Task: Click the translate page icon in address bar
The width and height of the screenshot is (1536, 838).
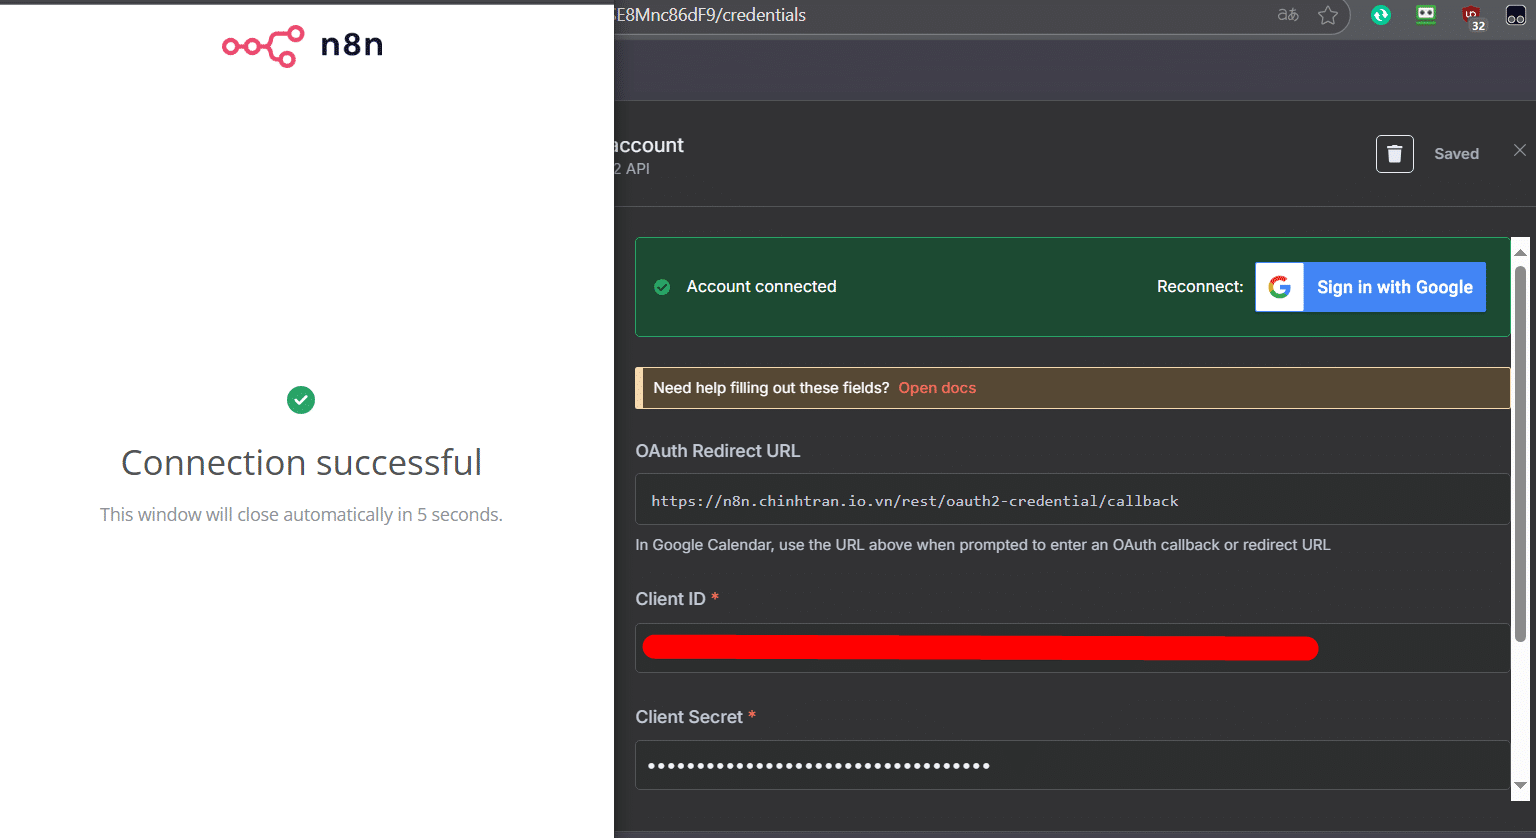Action: click(x=1288, y=15)
